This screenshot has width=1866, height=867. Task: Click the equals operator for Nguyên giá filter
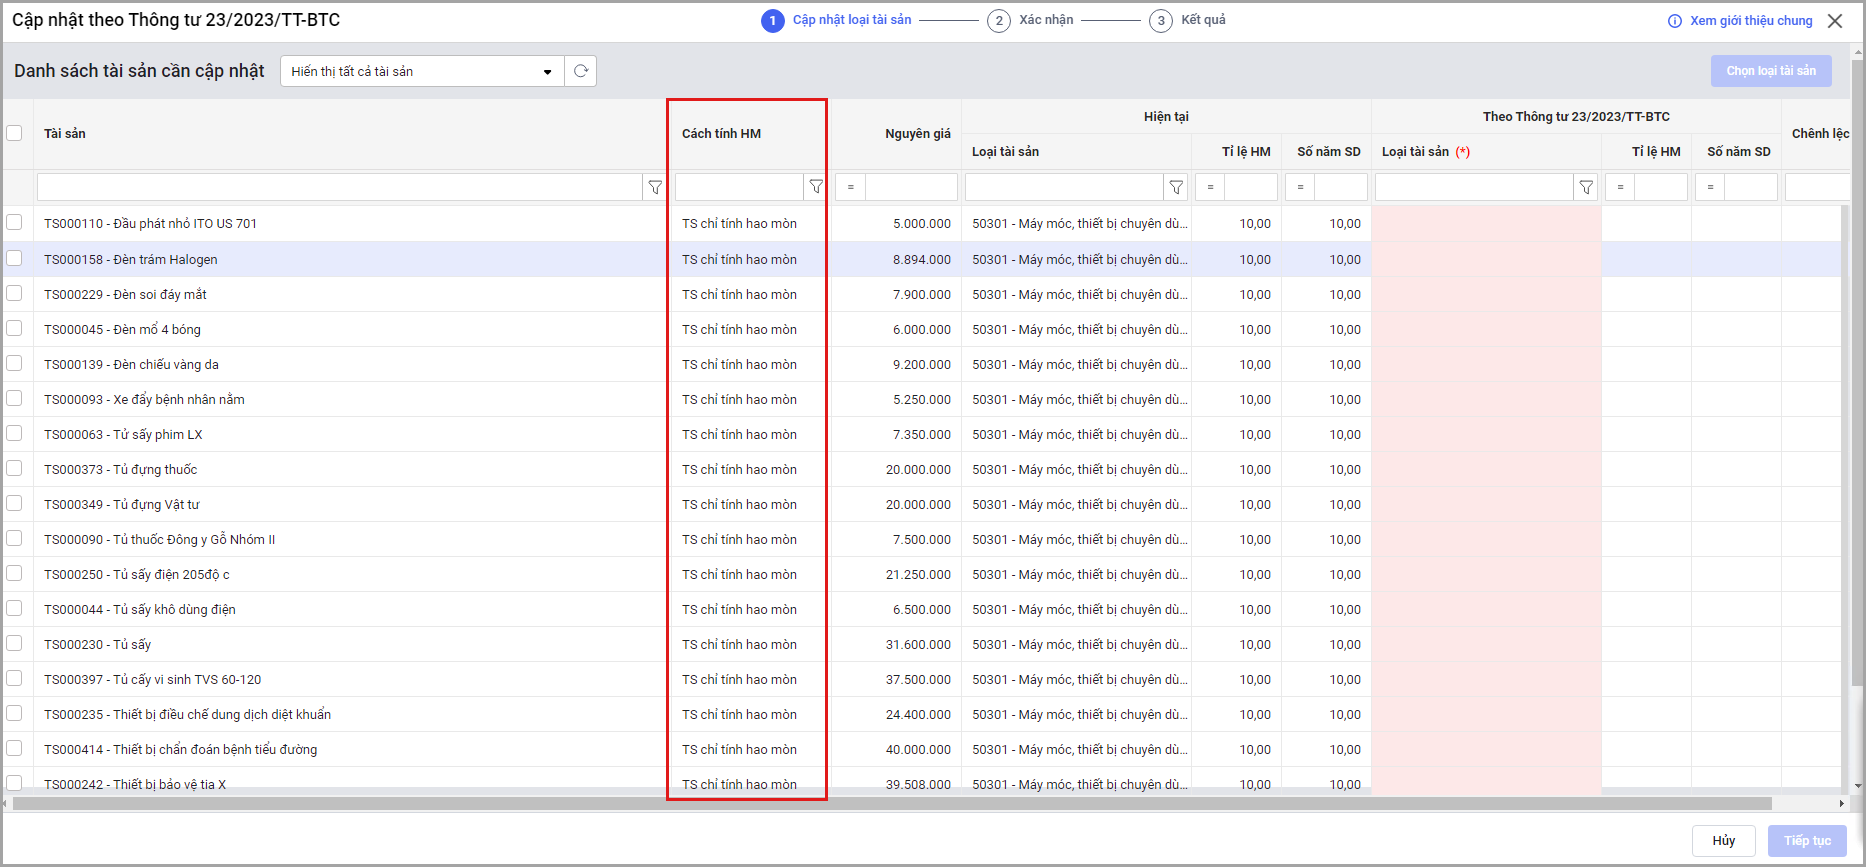[x=850, y=187]
